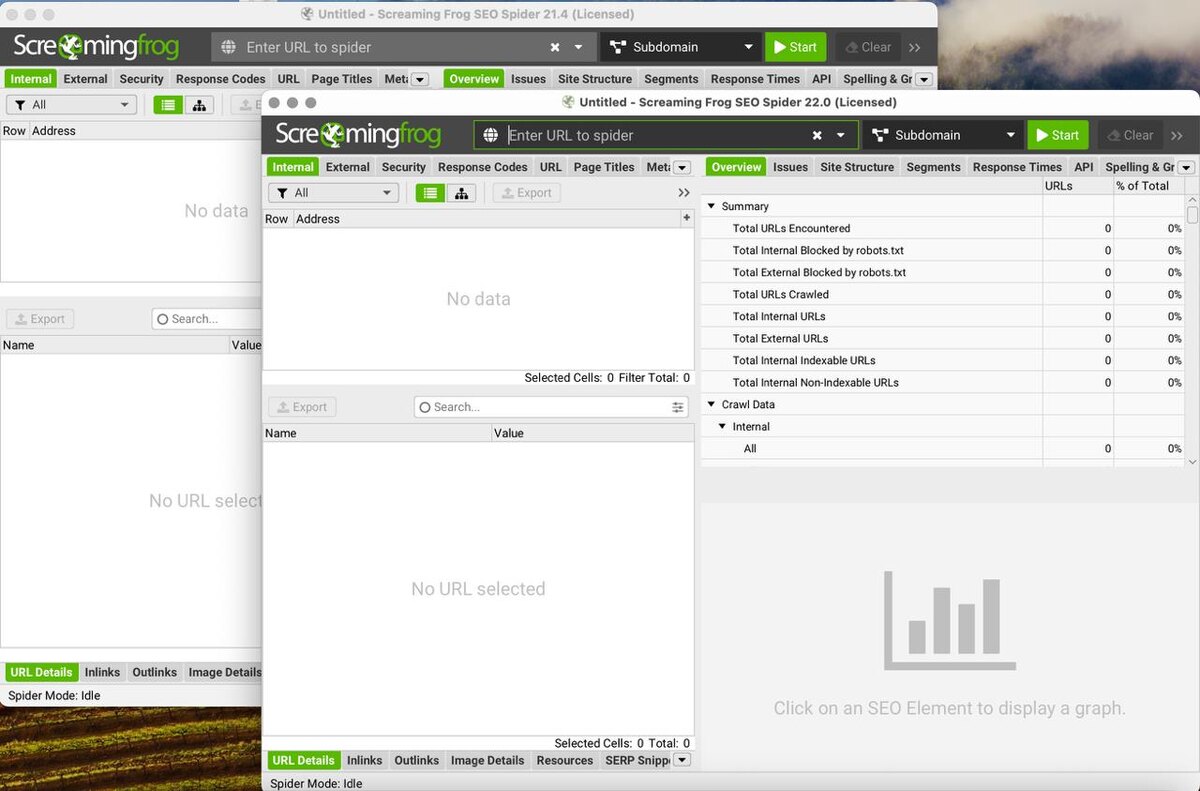Click the plus icon to add columns in front window
Screen dimensions: 1200x791
(x=687, y=218)
